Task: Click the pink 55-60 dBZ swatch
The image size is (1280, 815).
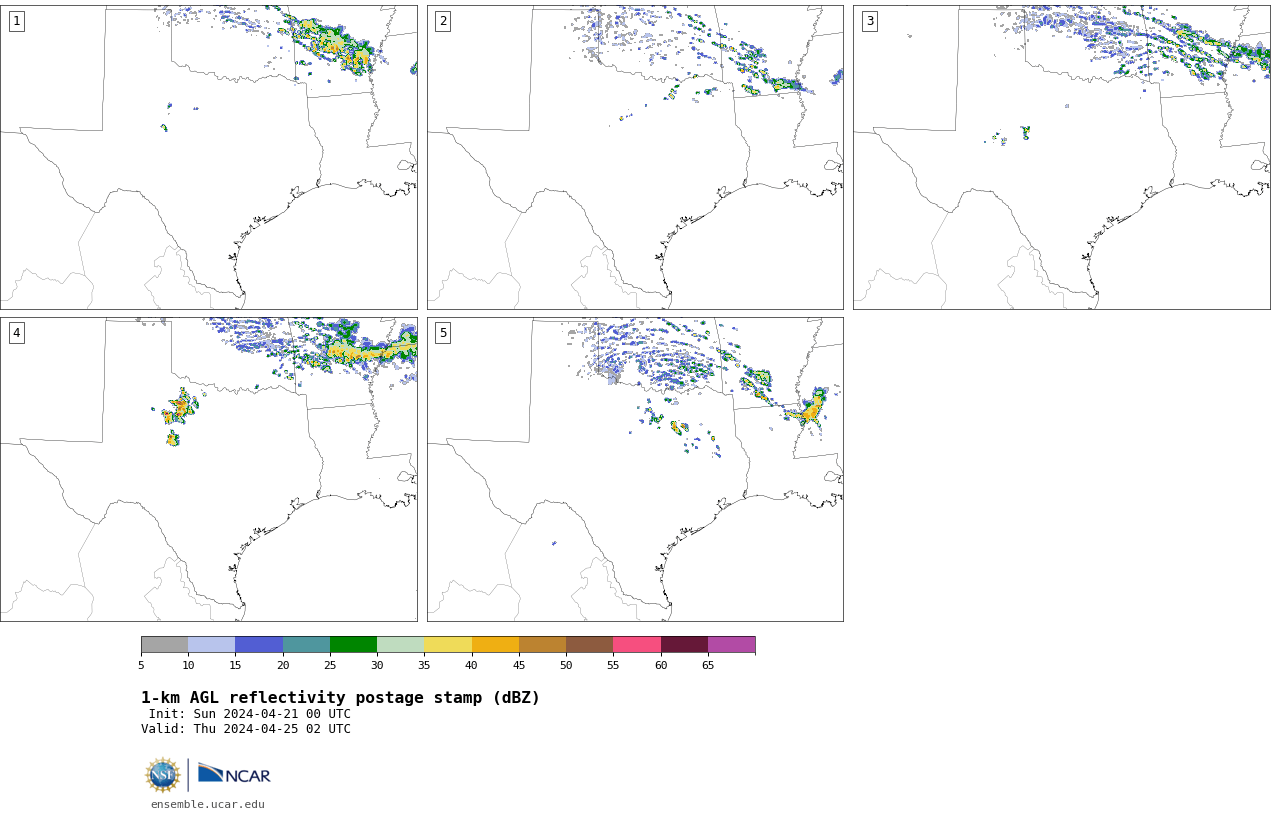Action: point(637,645)
